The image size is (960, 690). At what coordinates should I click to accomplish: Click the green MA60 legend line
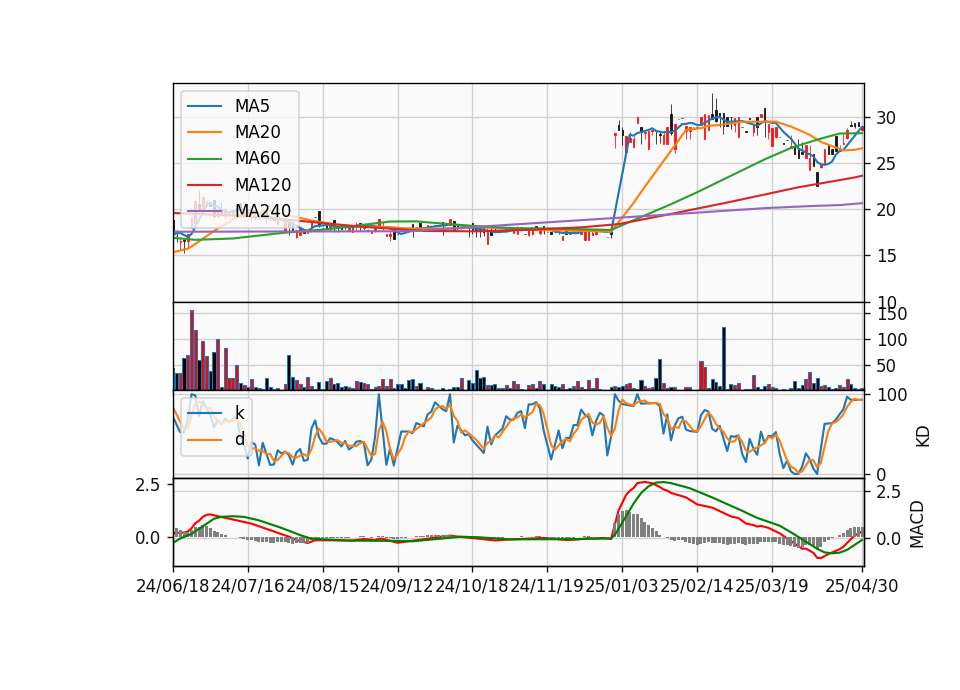pos(204,159)
